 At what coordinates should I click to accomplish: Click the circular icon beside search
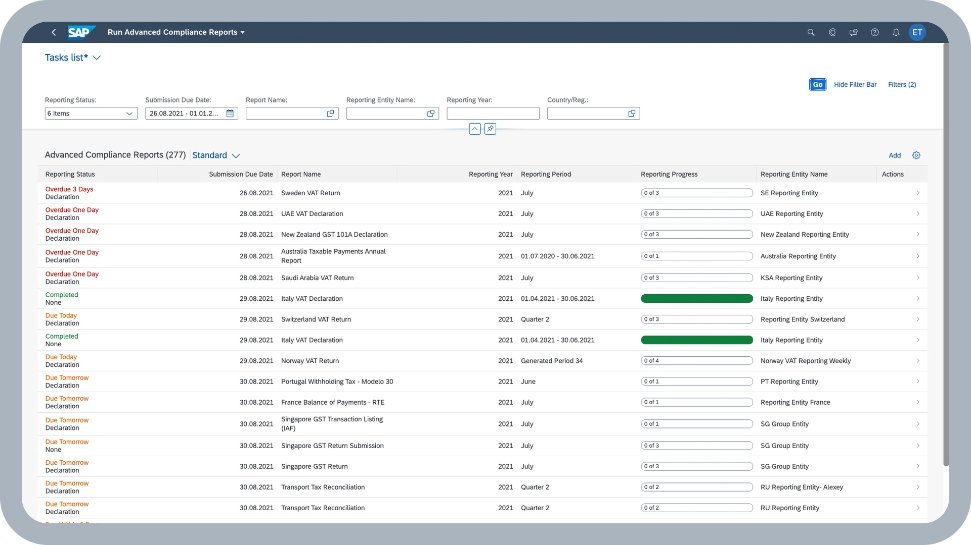point(832,32)
